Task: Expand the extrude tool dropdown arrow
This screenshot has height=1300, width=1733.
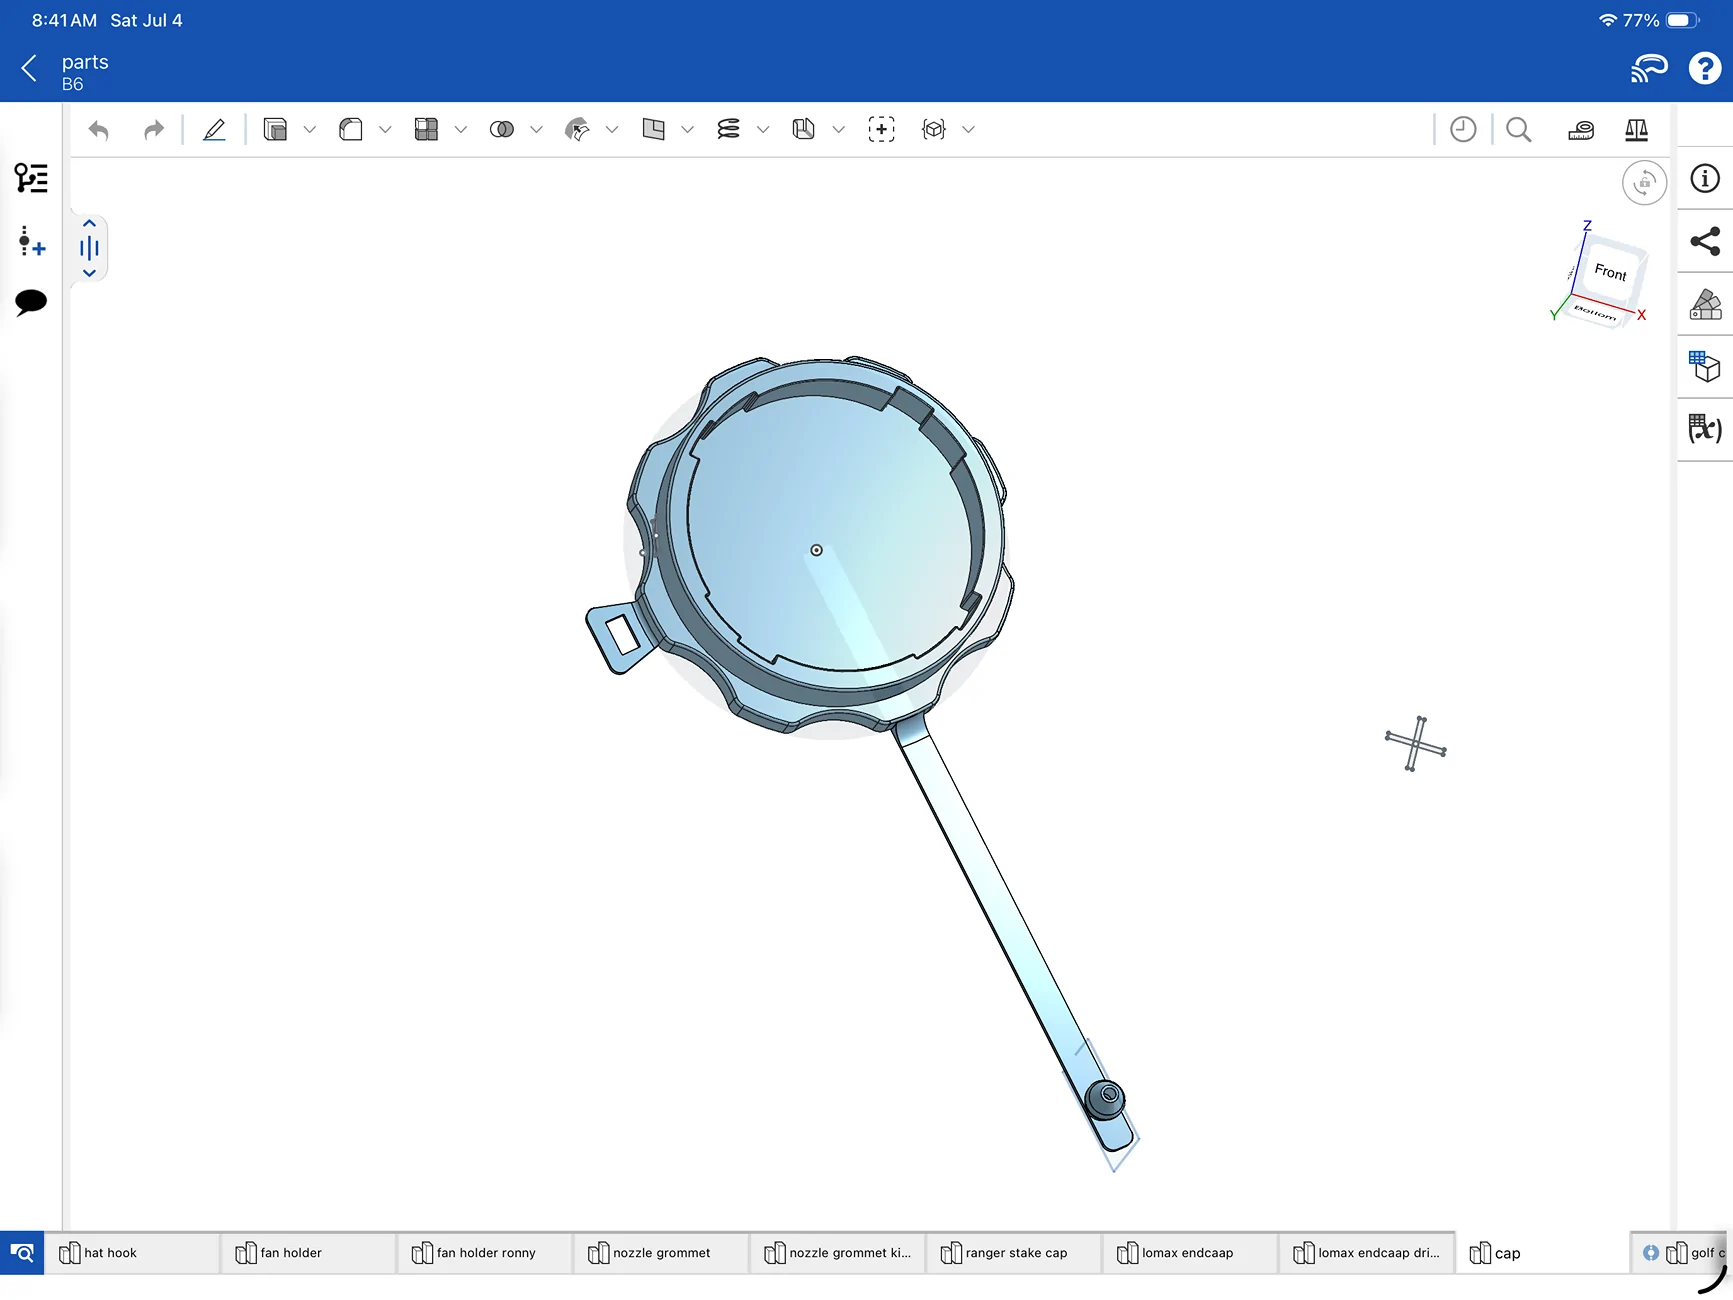Action: (x=310, y=130)
